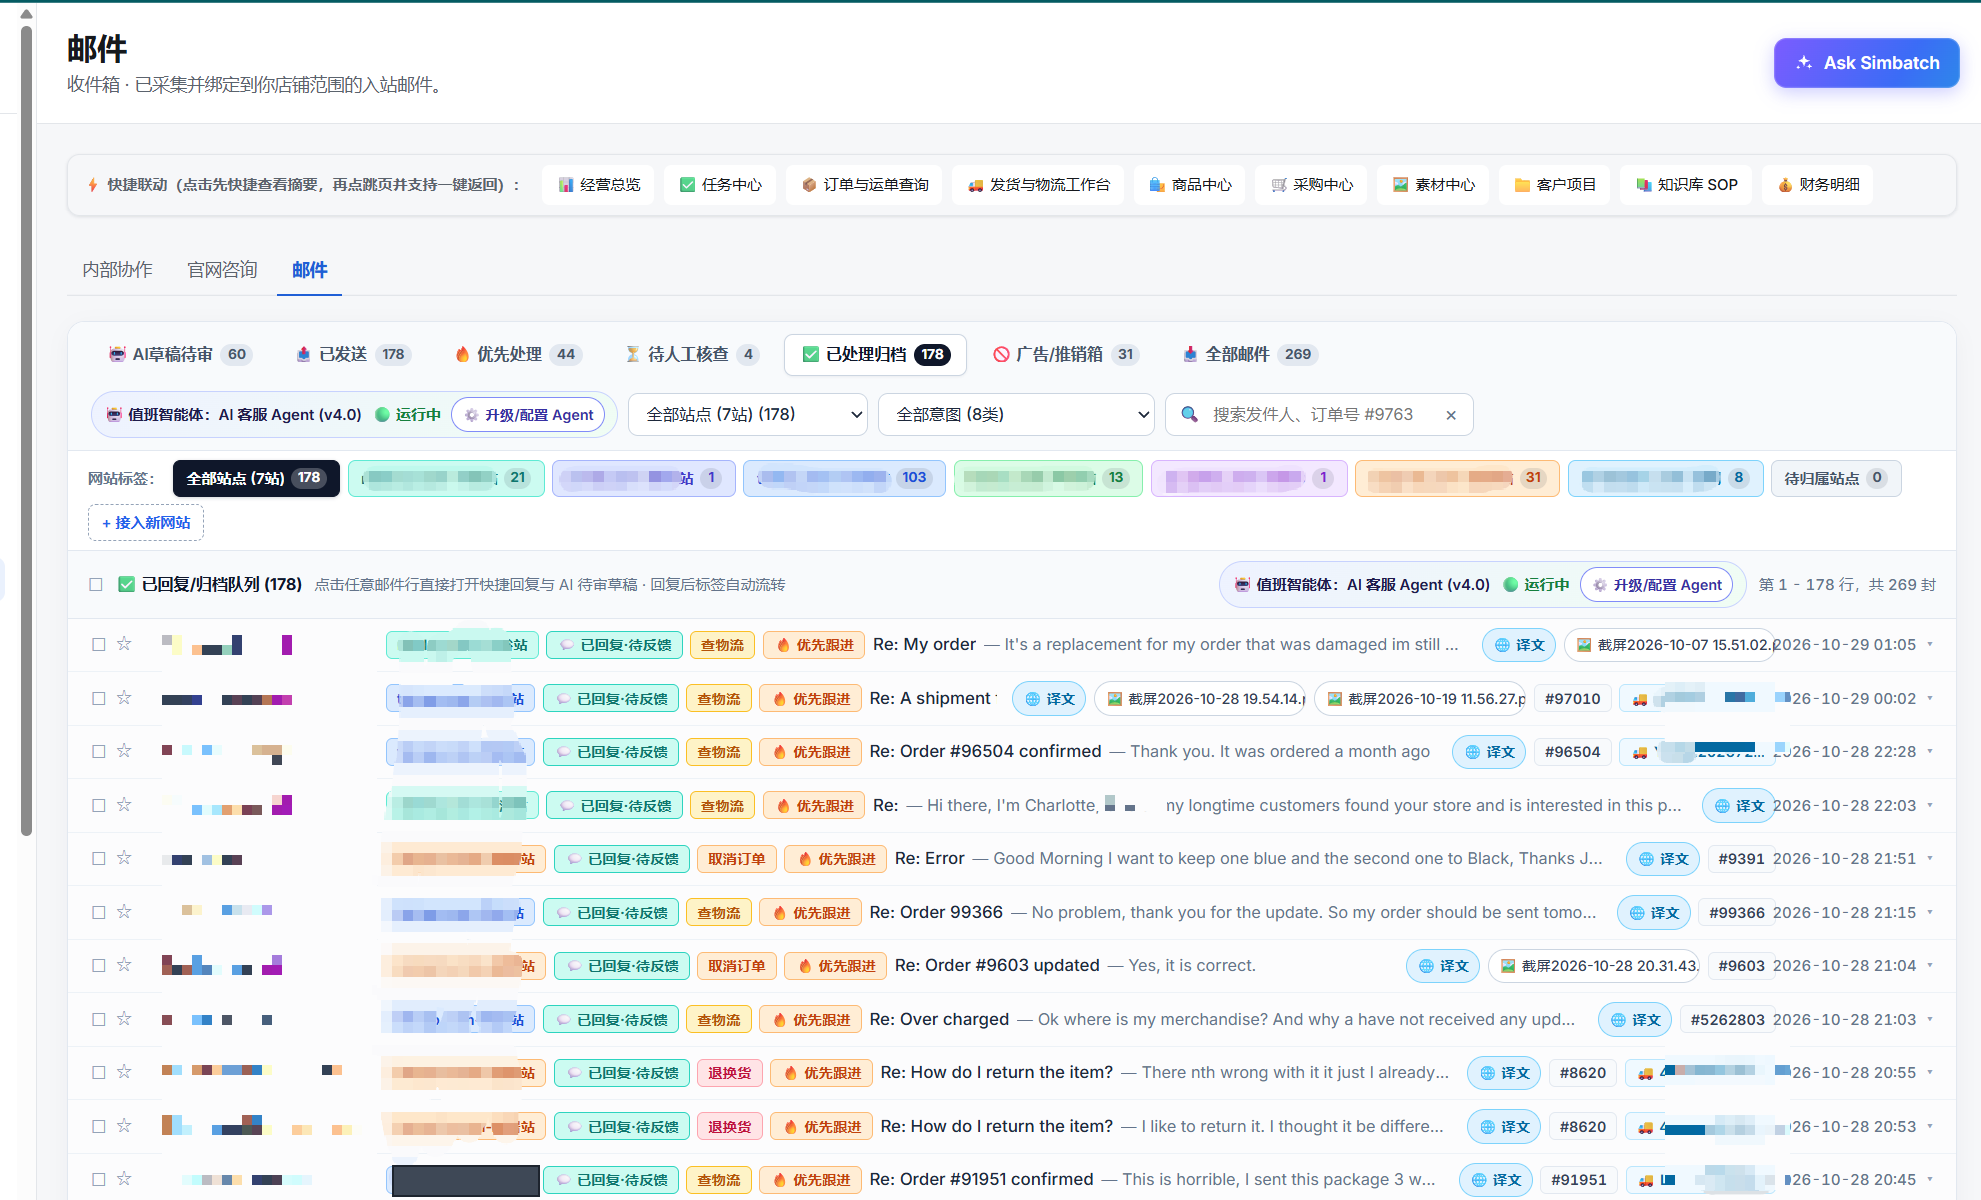The width and height of the screenshot is (1981, 1200).
Task: Focus the 搜索发件人、订单号 search field
Action: [1318, 414]
